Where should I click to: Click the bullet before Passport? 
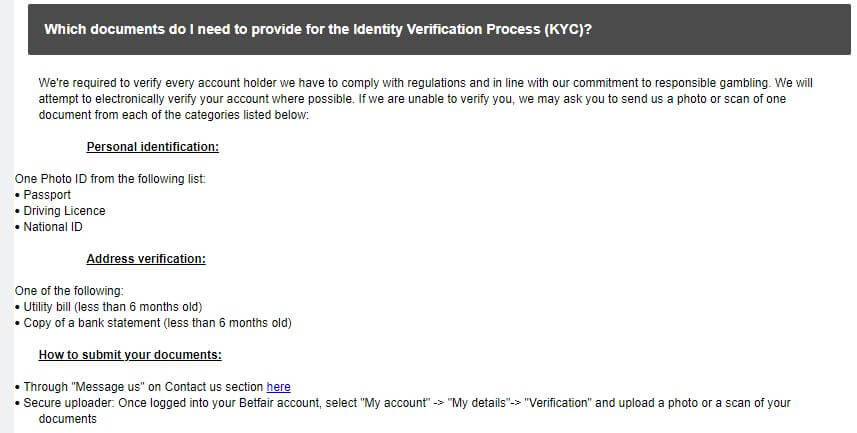click(x=18, y=196)
